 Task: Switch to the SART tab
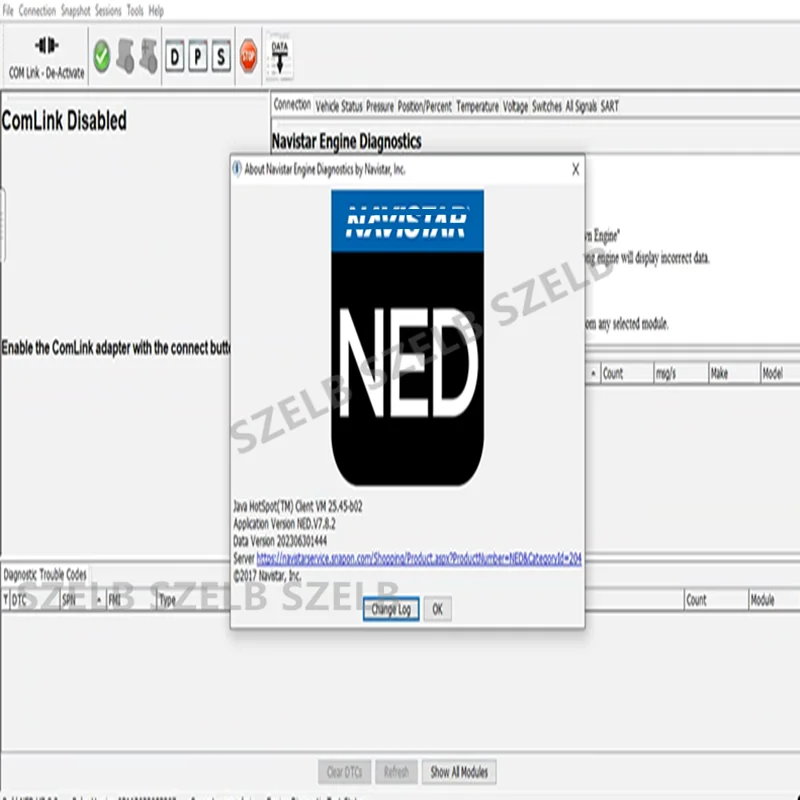(610, 106)
